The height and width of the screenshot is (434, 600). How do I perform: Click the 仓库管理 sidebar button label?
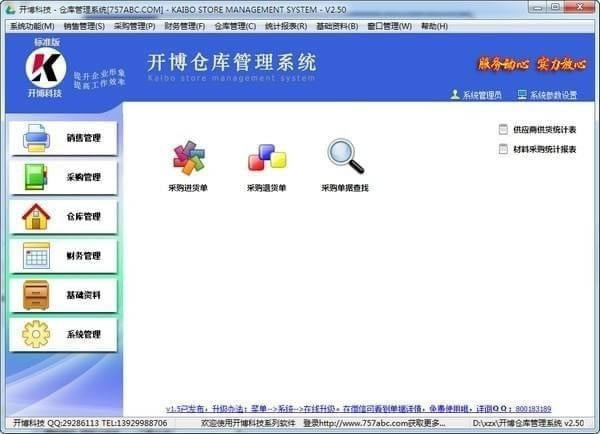pos(83,217)
